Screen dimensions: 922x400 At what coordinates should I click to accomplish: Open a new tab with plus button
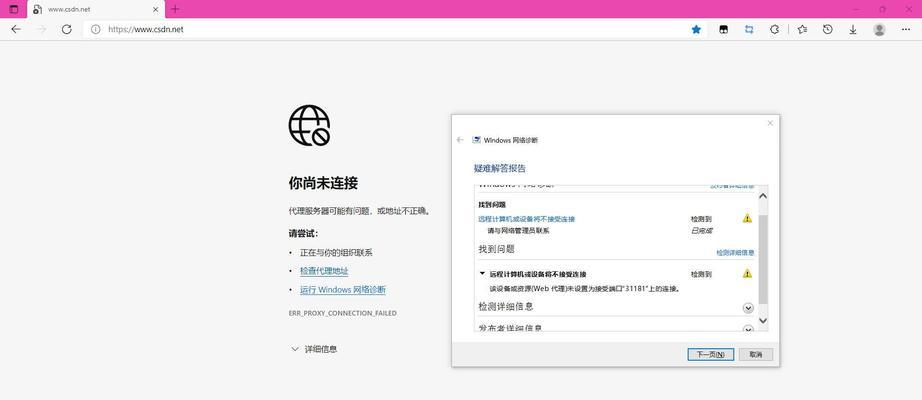coord(175,9)
